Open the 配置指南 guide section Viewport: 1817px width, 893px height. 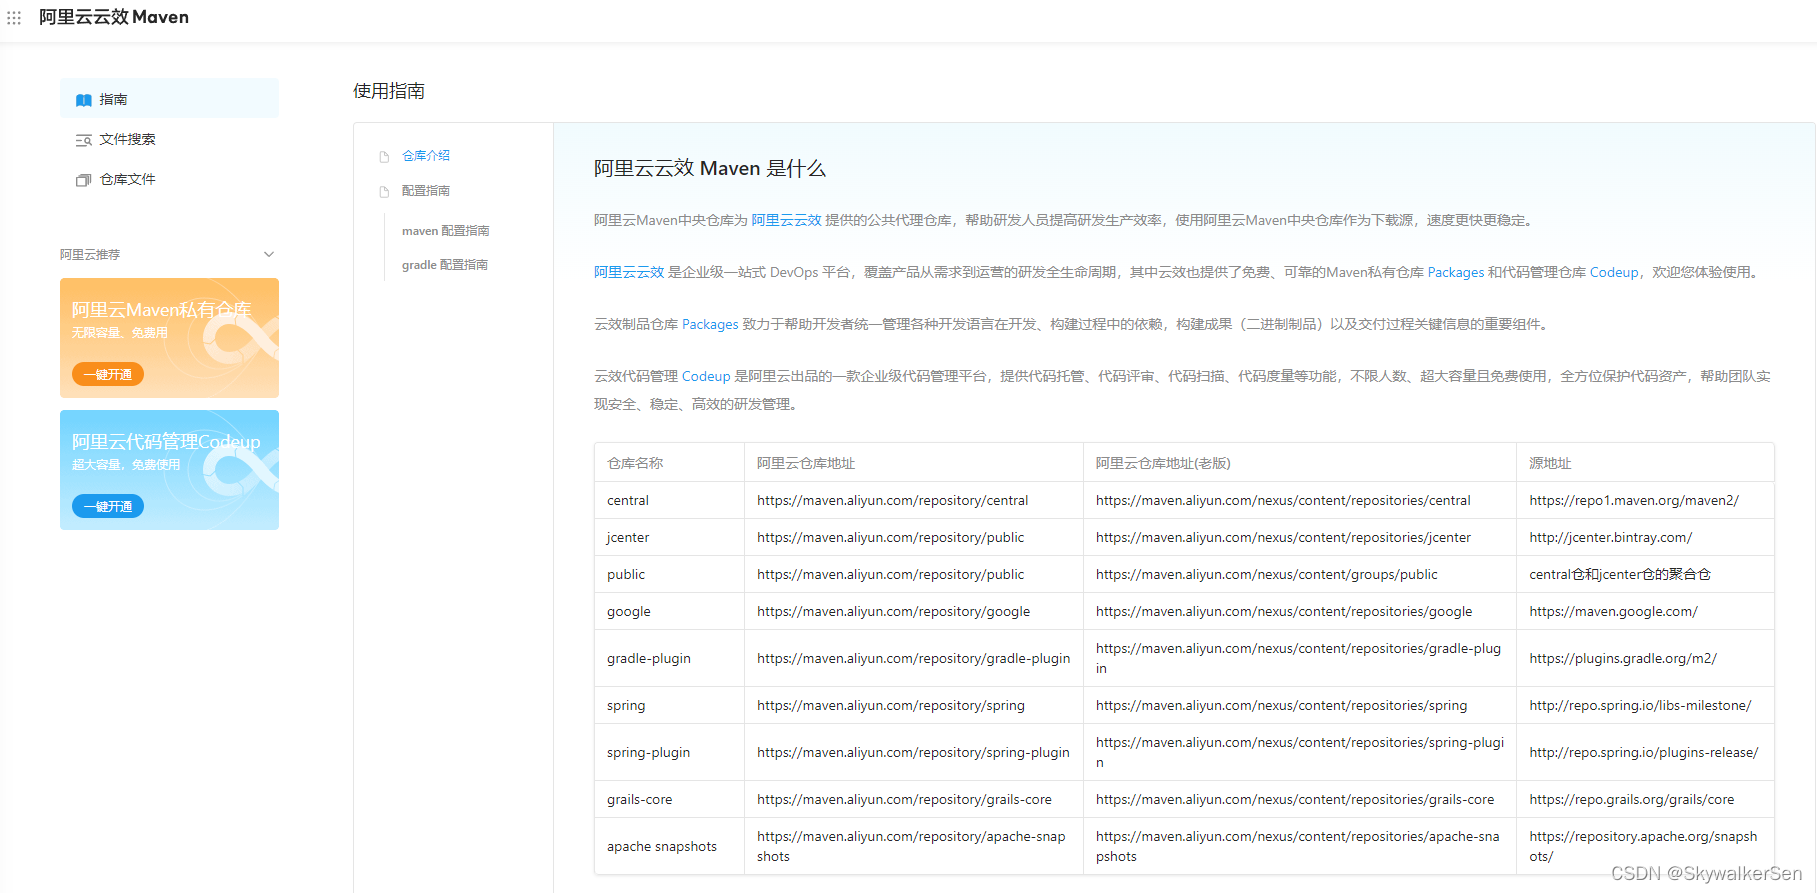(x=426, y=191)
